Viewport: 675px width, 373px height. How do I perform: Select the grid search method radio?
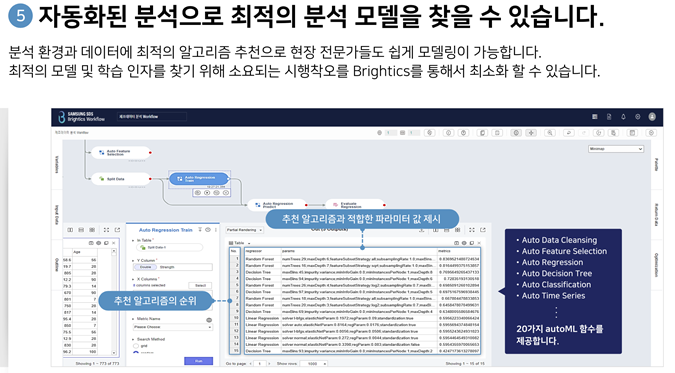click(x=136, y=346)
